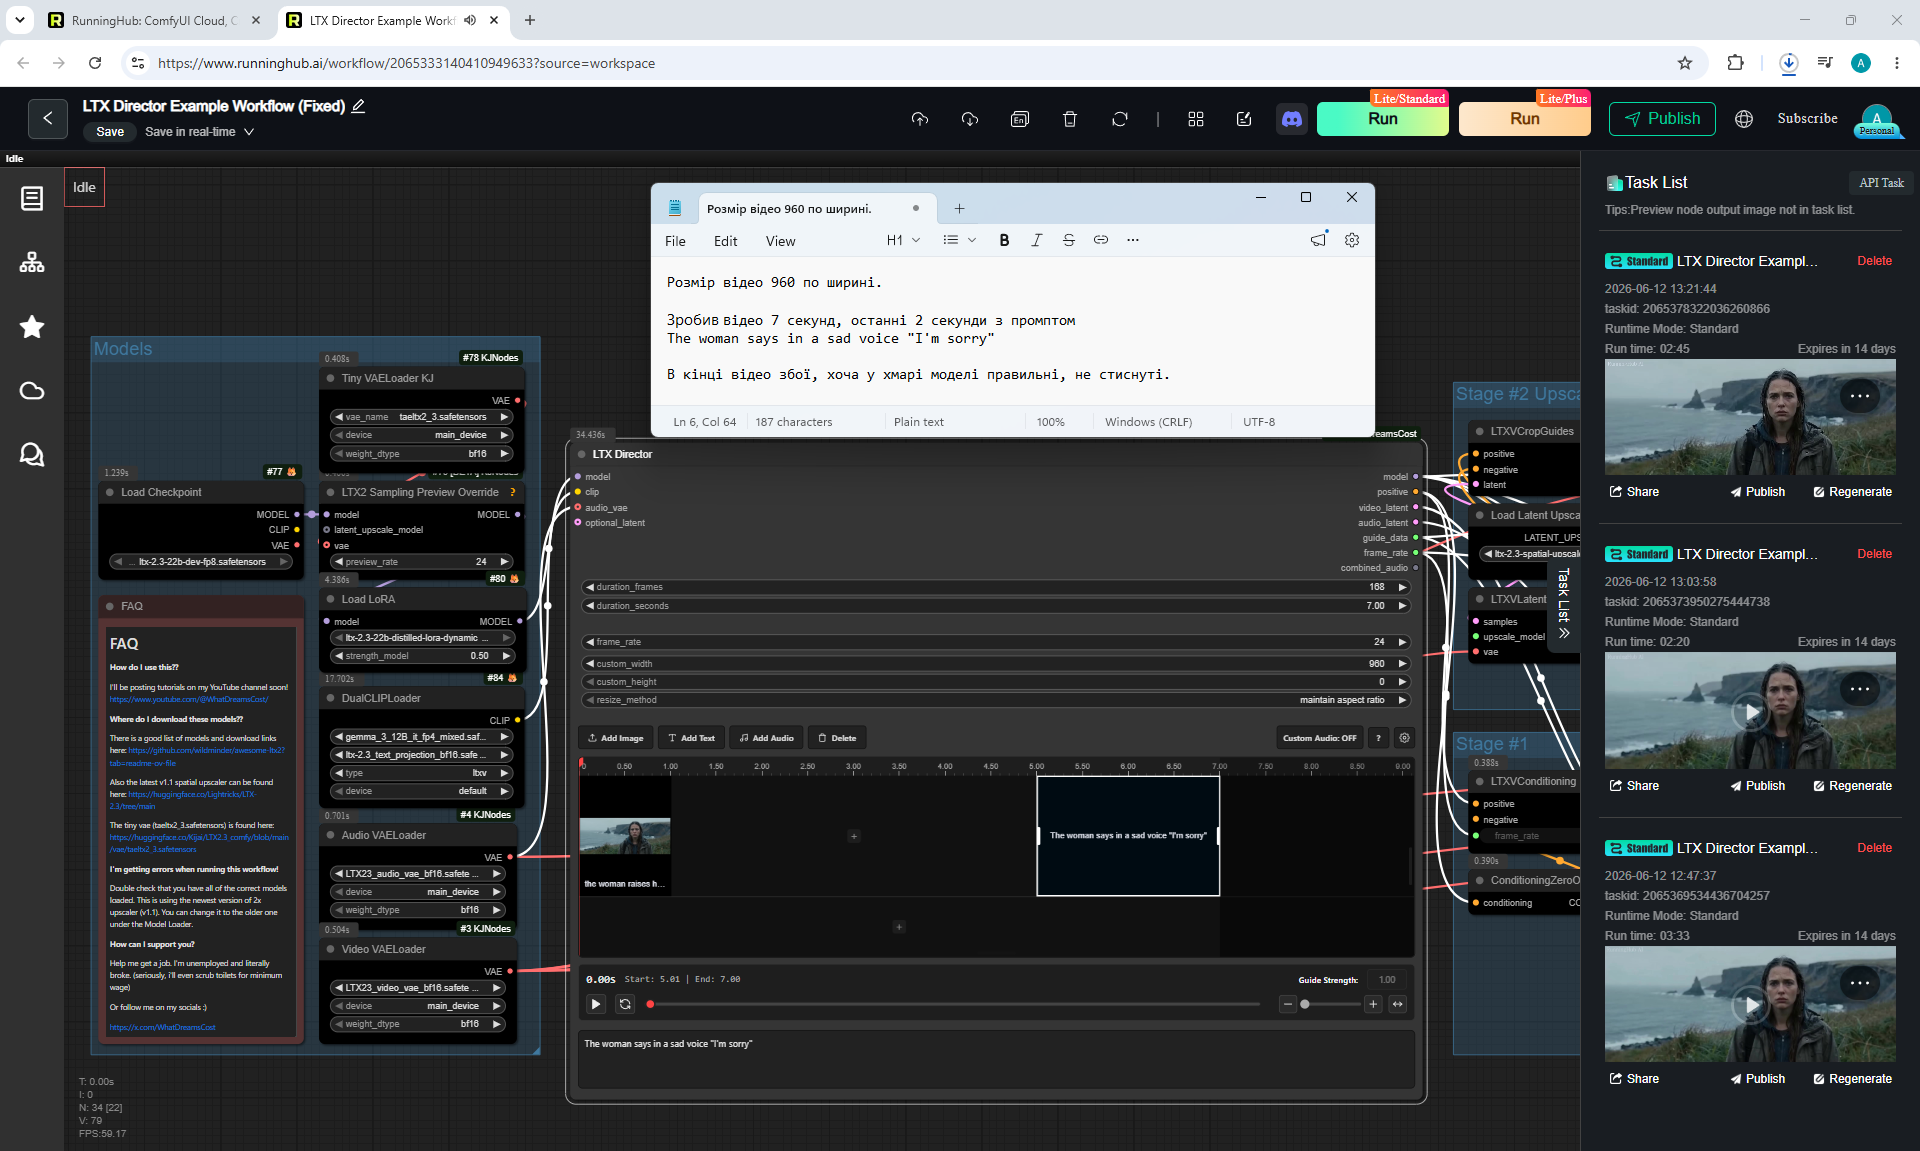Click the green Lite/Standard Run button
This screenshot has width=1920, height=1151.
[1382, 119]
